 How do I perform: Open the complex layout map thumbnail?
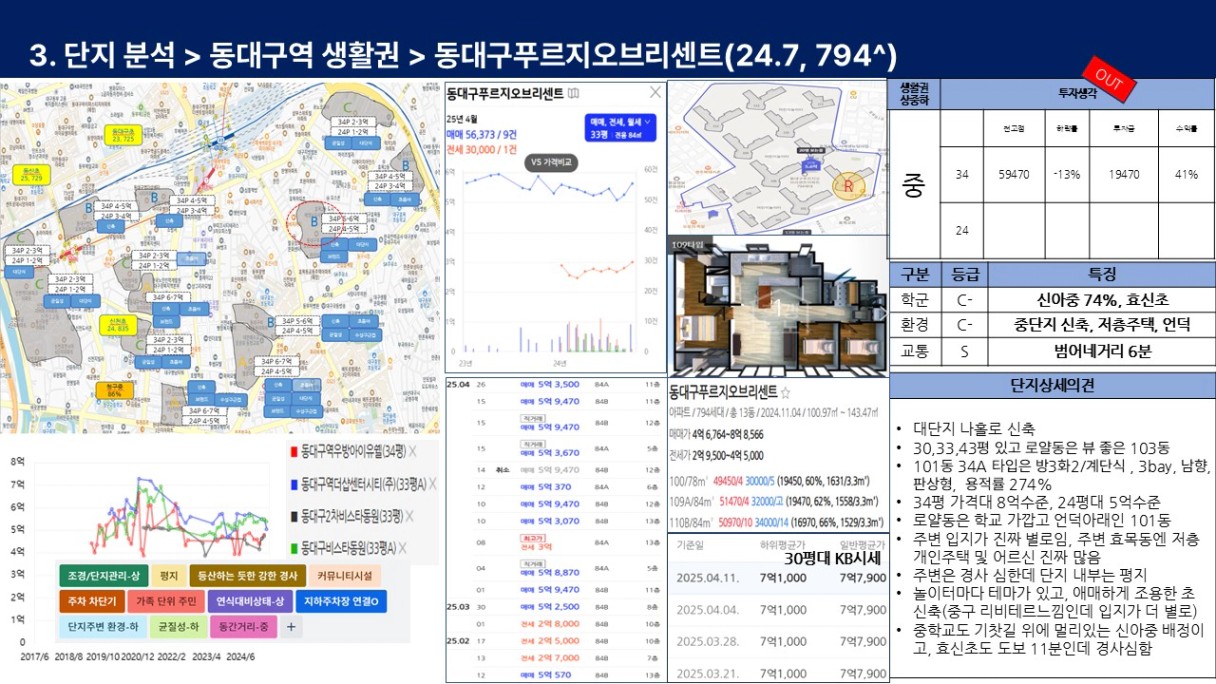click(x=776, y=158)
